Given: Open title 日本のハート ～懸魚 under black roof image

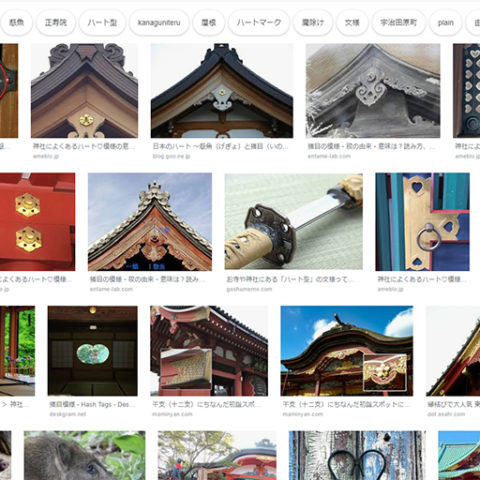Looking at the screenshot, I should tap(220, 146).
